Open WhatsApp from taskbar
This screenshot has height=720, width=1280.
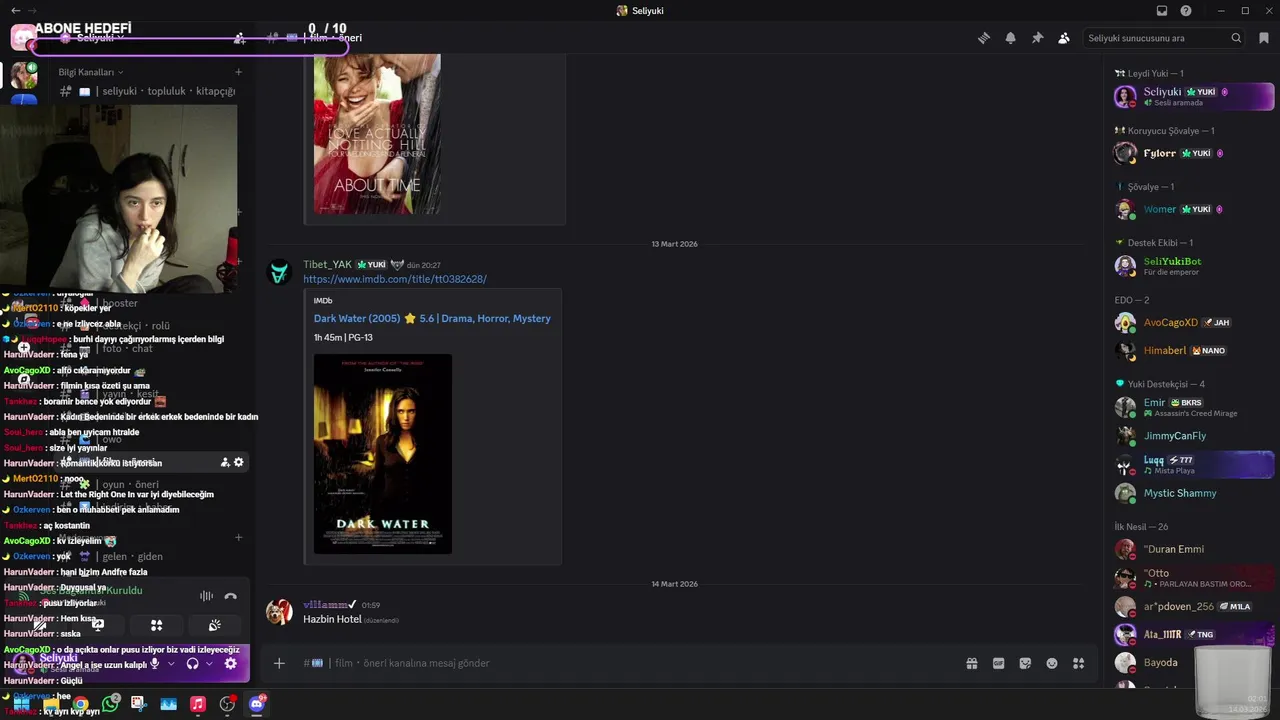click(110, 704)
